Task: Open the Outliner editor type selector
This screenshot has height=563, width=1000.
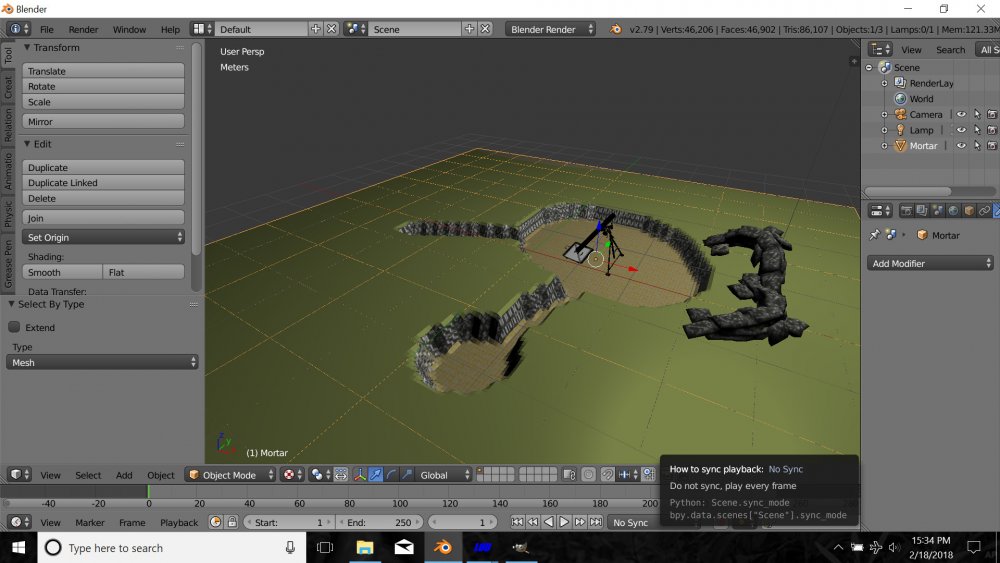Action: coord(881,49)
